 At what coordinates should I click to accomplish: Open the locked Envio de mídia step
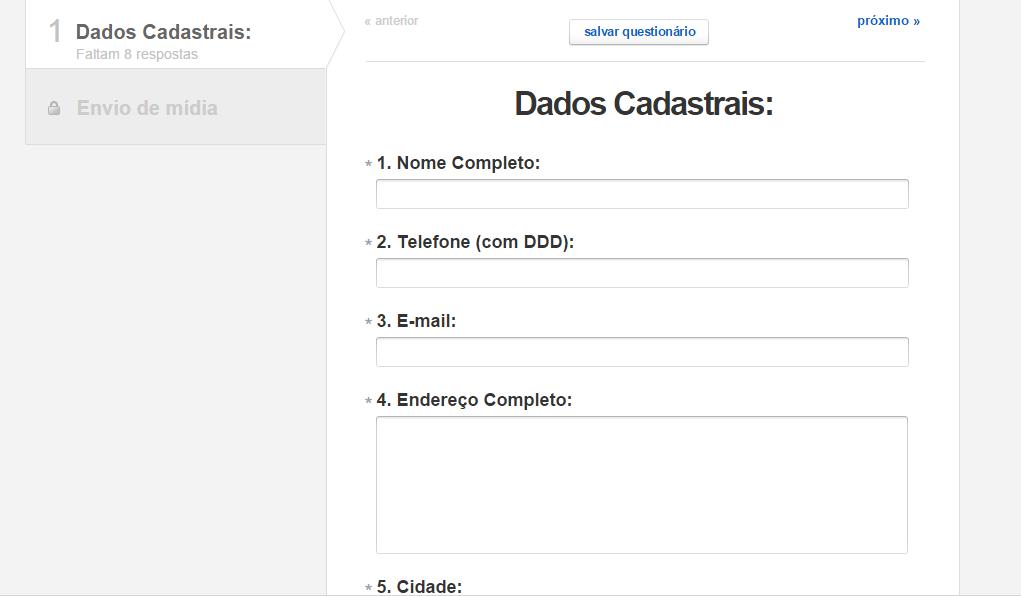coord(147,108)
